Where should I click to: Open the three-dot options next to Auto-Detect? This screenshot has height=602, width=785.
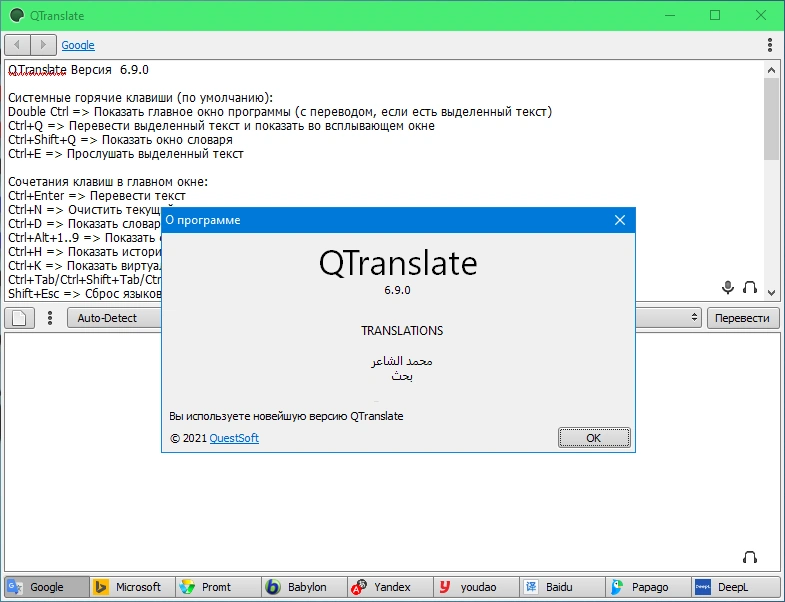pyautogui.click(x=50, y=318)
